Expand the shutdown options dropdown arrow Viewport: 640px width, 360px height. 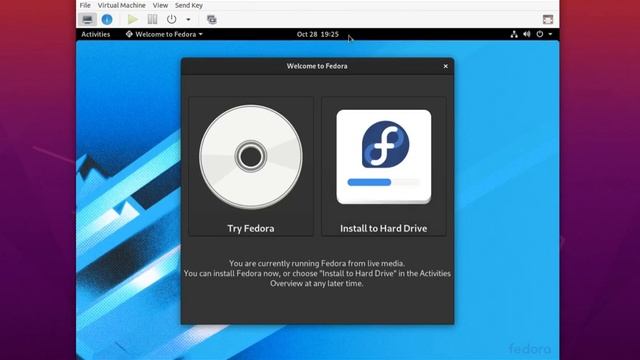[188, 20]
